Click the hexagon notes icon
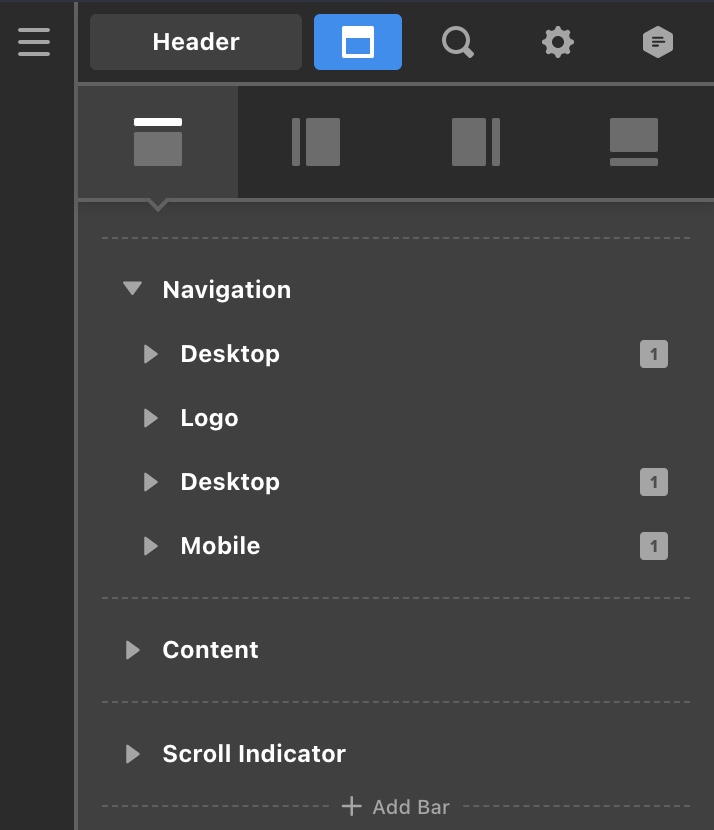Viewport: 714px width, 830px height. pyautogui.click(x=658, y=42)
